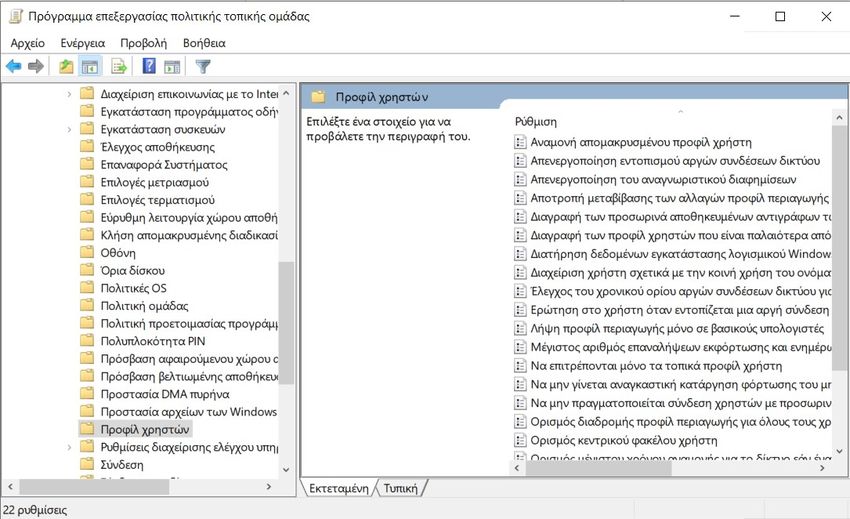Switch to the Τυπική tab

[x=401, y=488]
